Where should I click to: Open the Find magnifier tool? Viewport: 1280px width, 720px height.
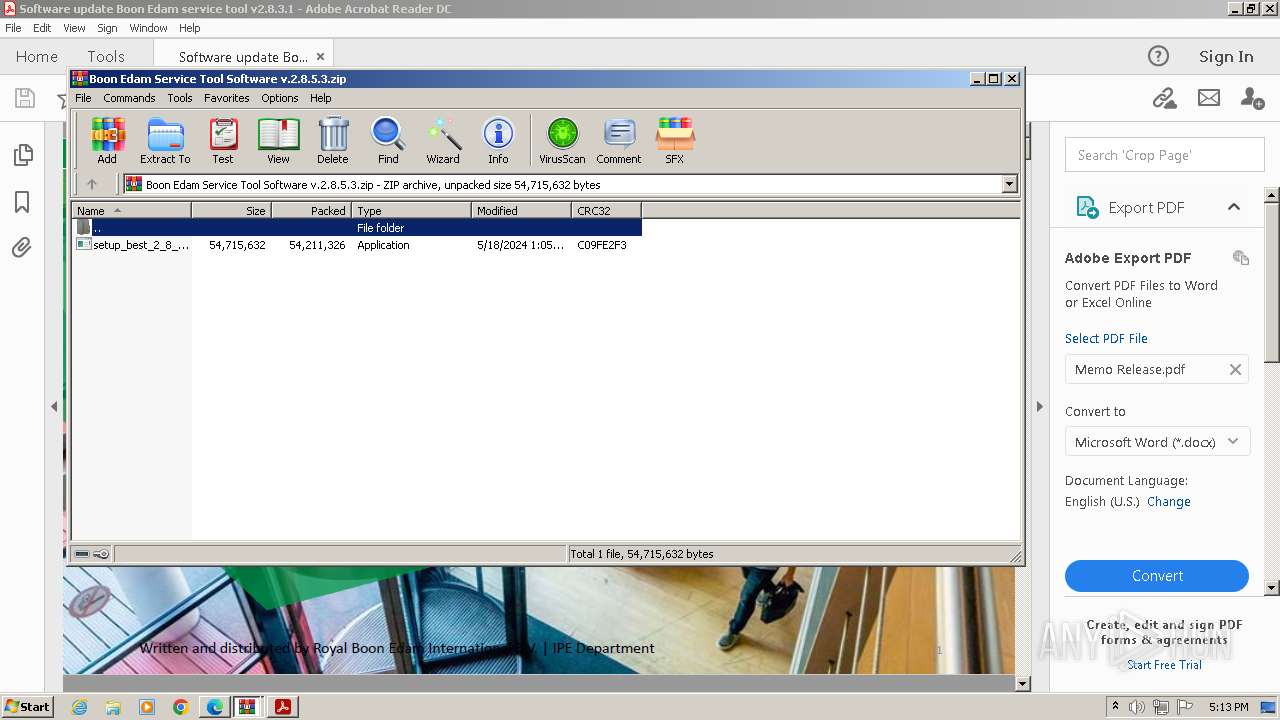[x=388, y=140]
